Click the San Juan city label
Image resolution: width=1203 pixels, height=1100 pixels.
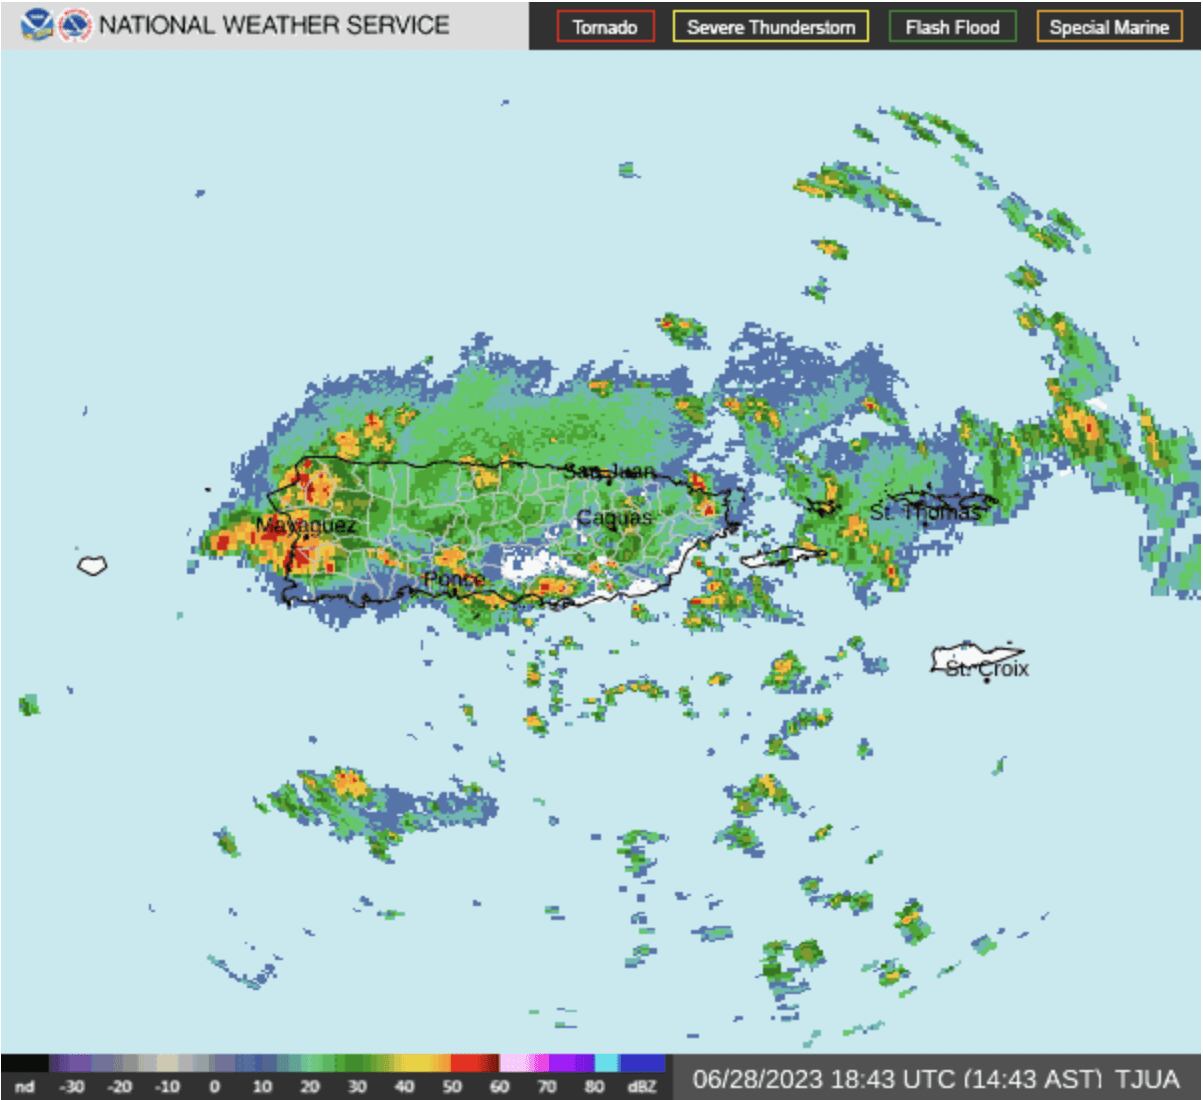[609, 470]
